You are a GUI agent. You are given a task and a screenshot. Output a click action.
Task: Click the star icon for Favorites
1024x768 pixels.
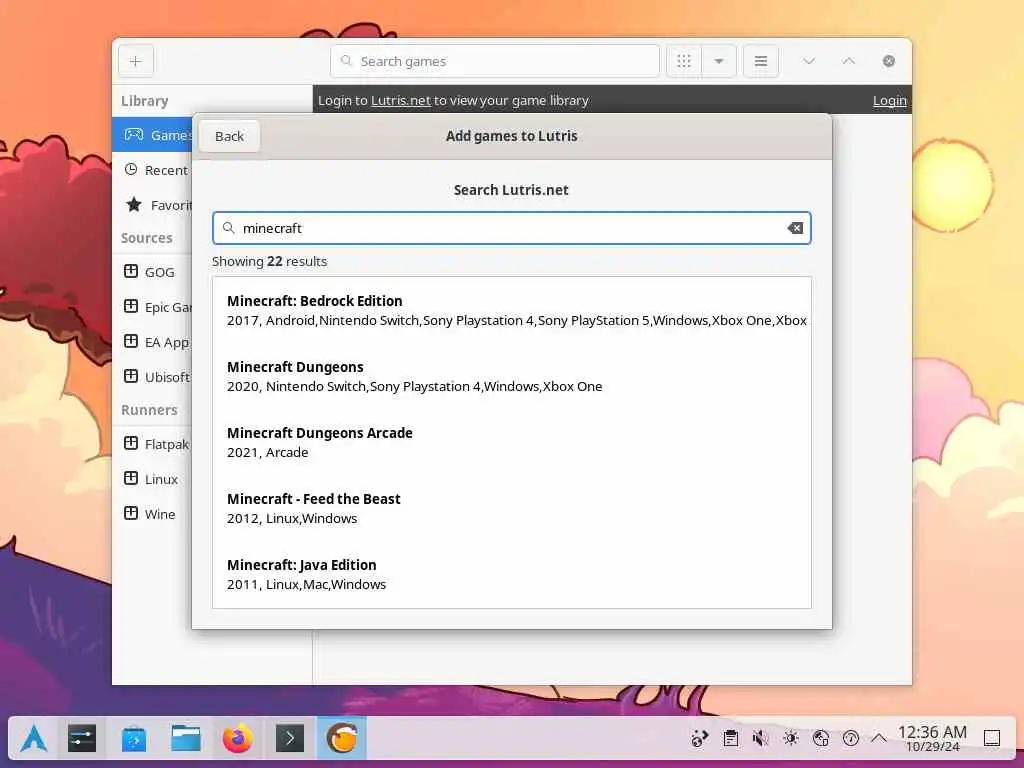click(134, 204)
